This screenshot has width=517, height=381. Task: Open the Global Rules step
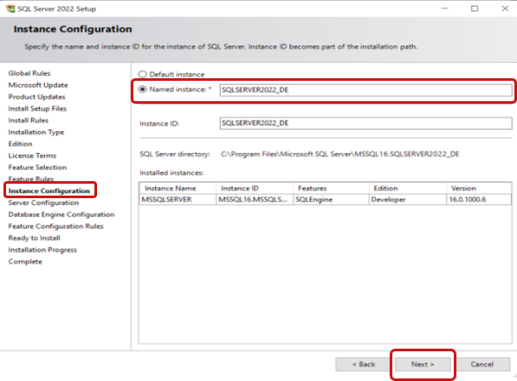(29, 73)
